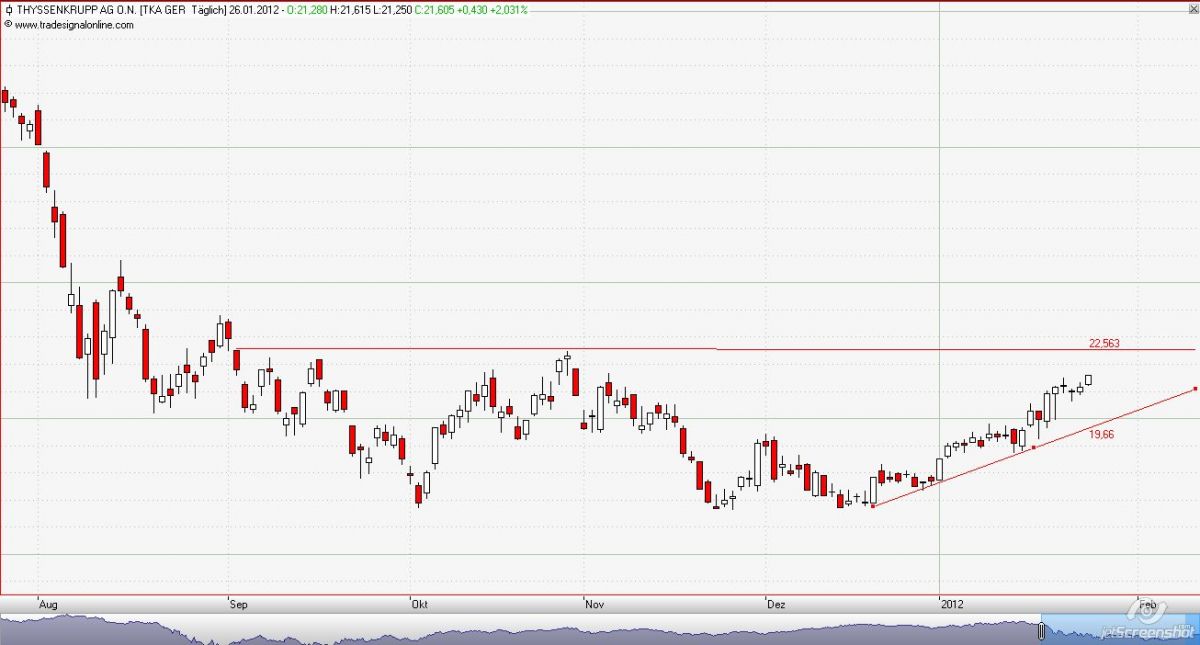Select the rising red trendline
Viewport: 1200px width, 645px height.
point(1034,447)
